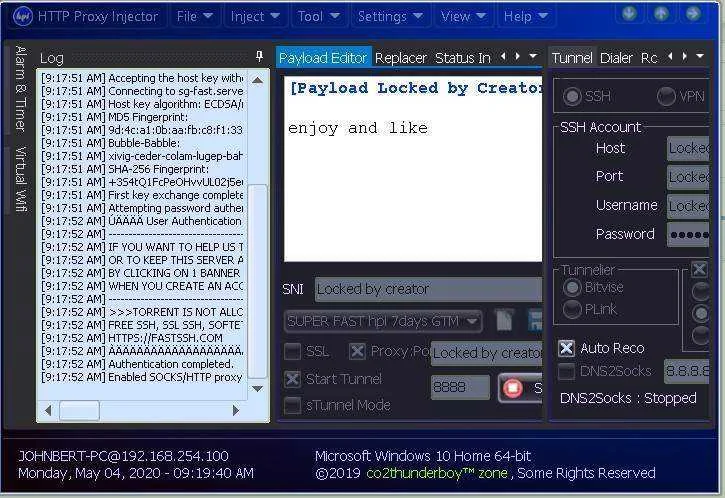The image size is (725, 498).
Task: Click log horizontal scroll right arrow
Action: coord(236,410)
